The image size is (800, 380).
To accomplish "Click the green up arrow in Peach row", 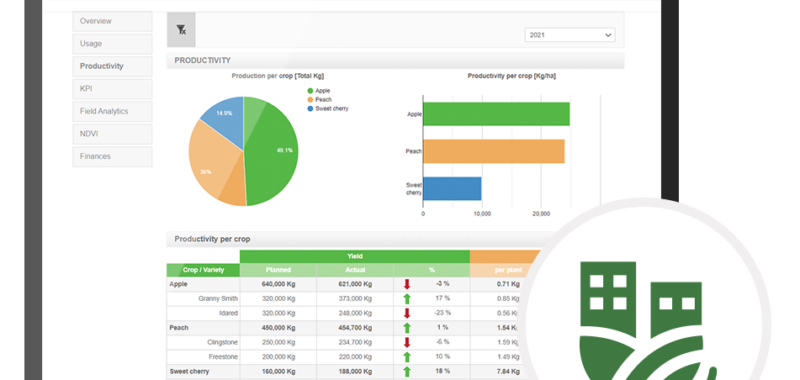I will [407, 327].
